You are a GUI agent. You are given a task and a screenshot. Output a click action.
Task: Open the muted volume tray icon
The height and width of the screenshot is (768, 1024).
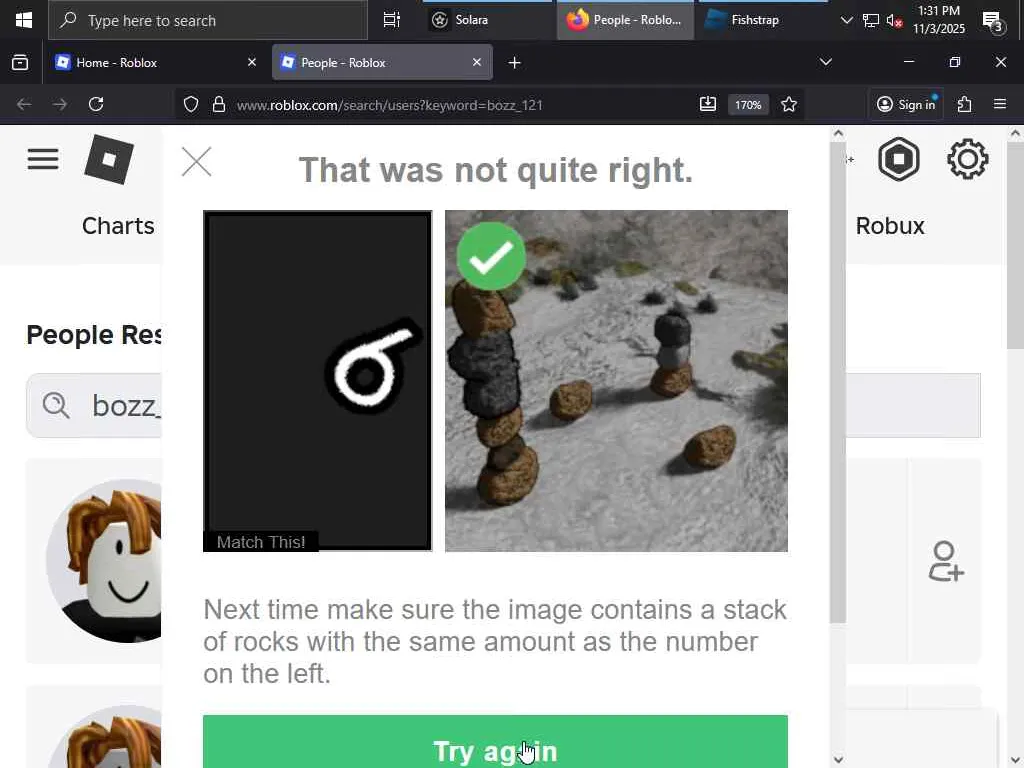894,20
